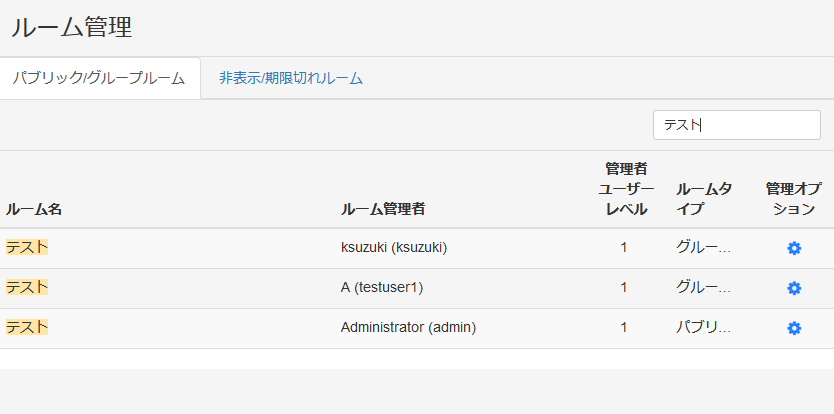Focus the search field containing テスト
This screenshot has height=414, width=834.
736,125
